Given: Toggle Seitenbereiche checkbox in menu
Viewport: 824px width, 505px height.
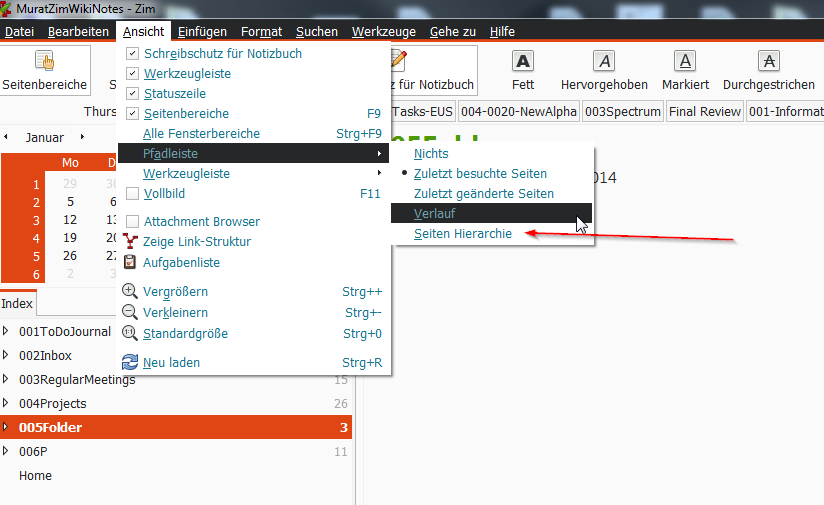Looking at the screenshot, I should click(x=132, y=114).
